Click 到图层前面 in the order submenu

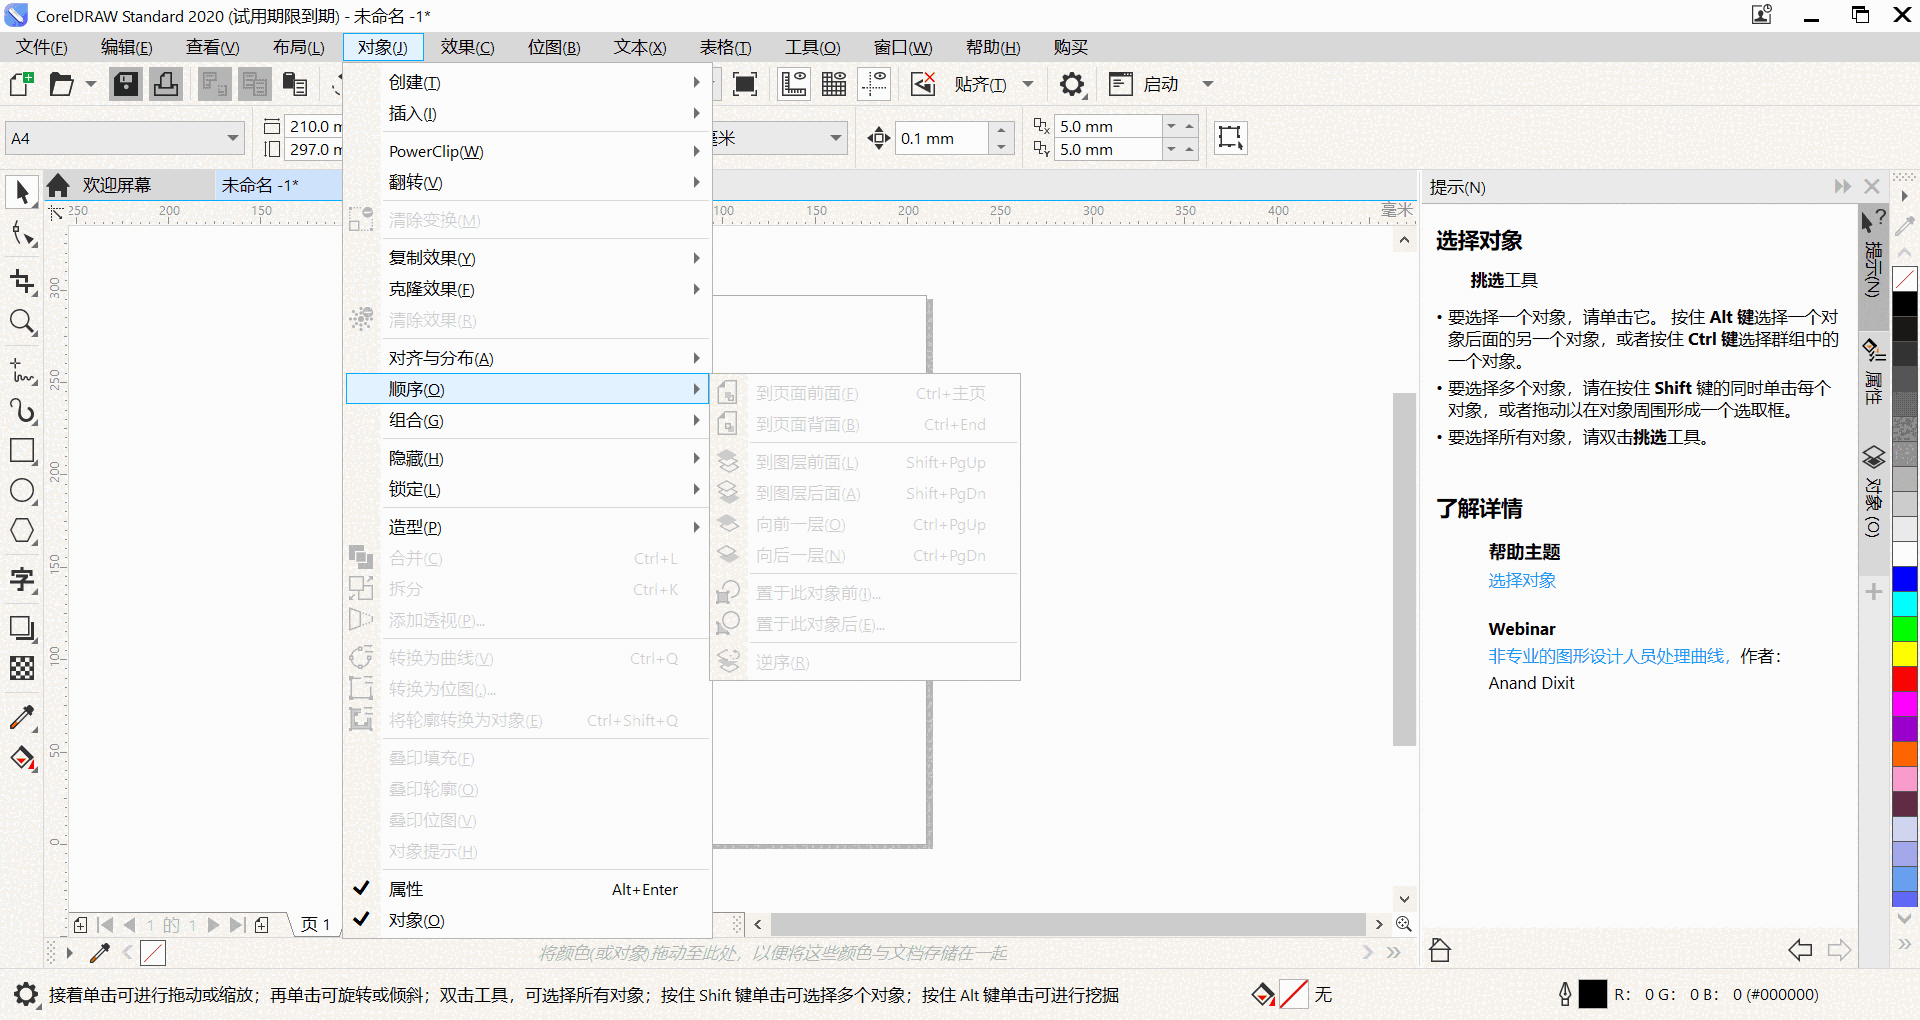point(807,462)
